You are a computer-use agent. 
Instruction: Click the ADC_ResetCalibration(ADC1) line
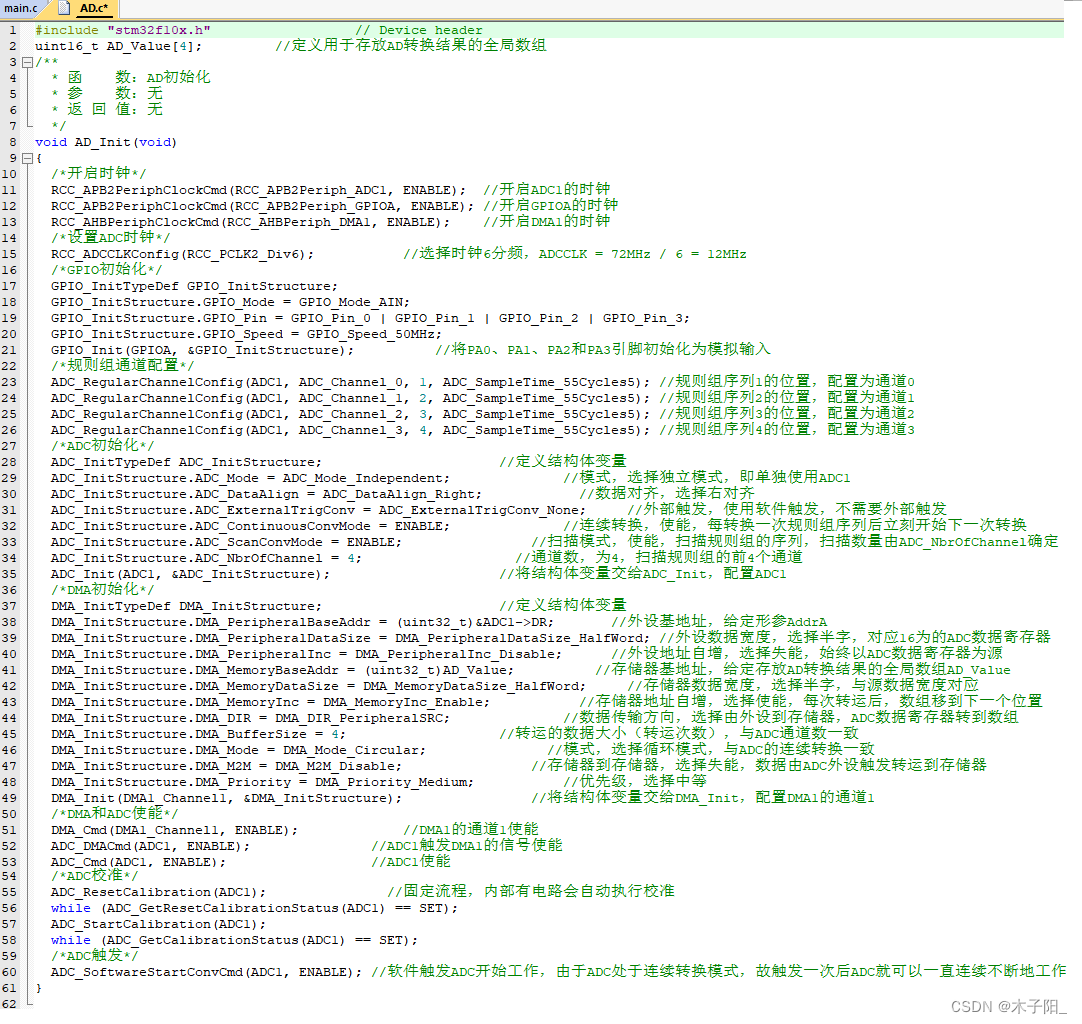click(158, 892)
